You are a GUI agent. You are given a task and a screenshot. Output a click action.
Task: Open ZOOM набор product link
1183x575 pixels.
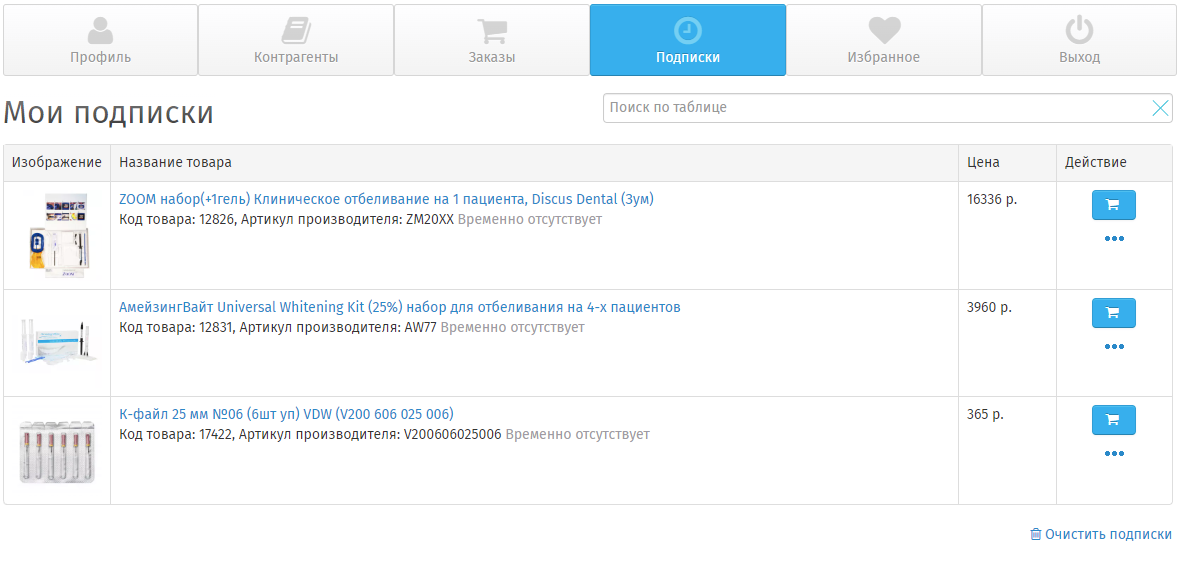click(x=386, y=199)
